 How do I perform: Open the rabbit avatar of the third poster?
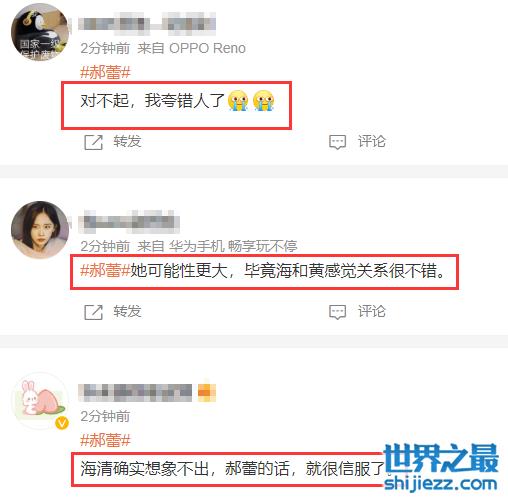(x=40, y=401)
